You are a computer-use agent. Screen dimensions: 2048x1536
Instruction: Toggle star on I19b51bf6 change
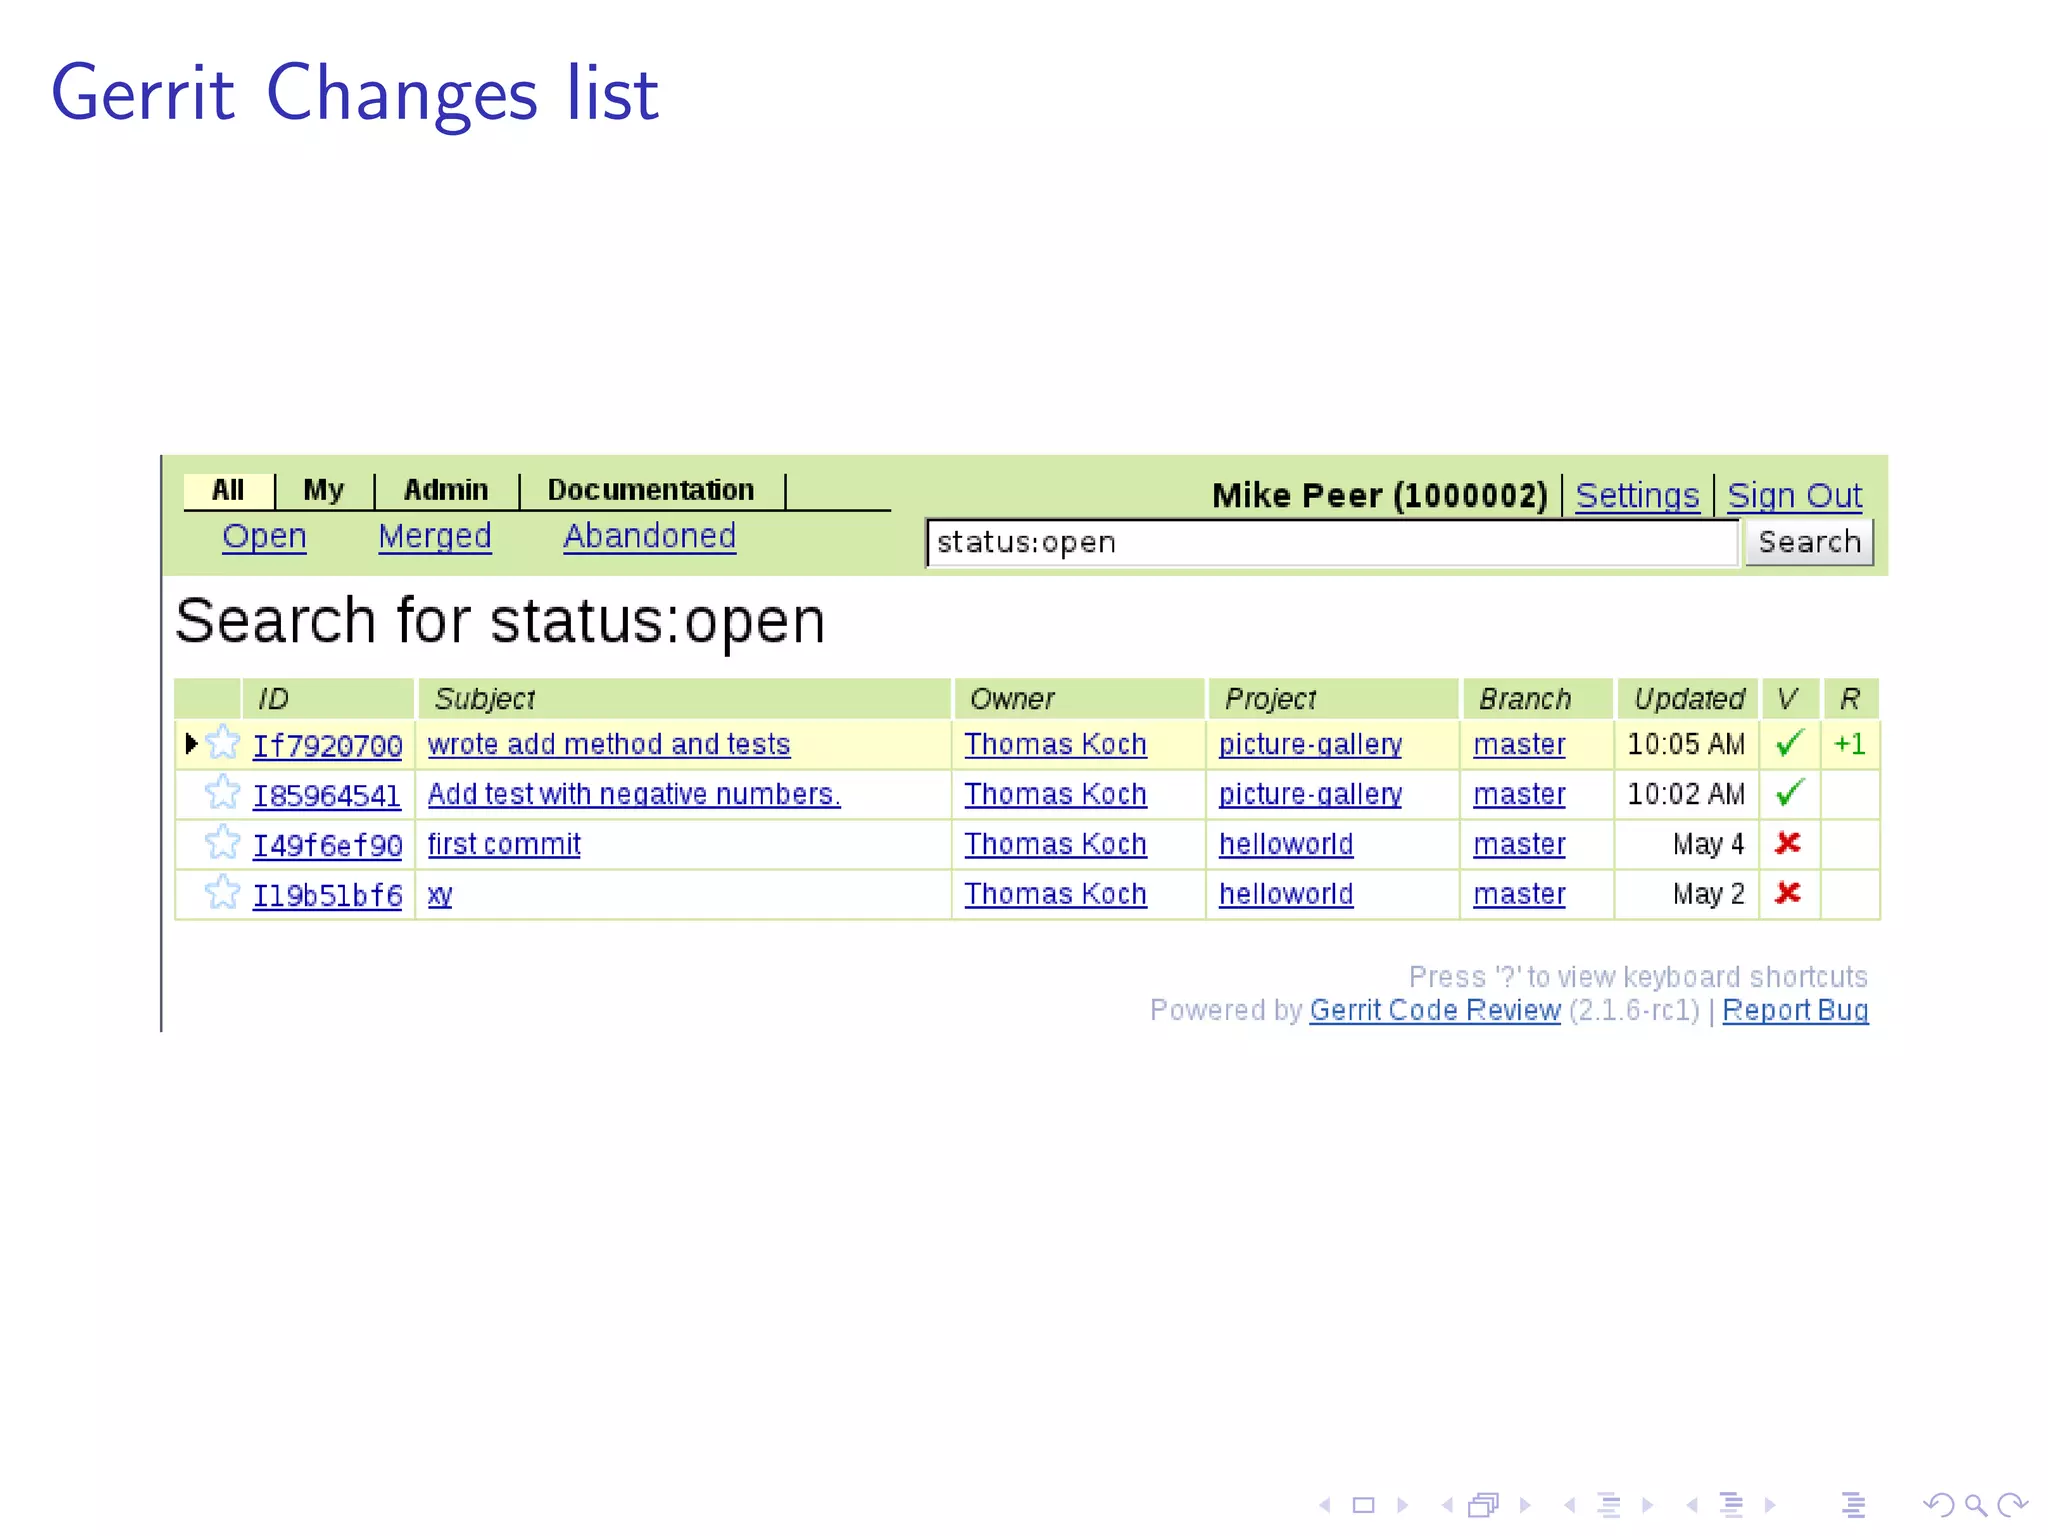(x=222, y=893)
